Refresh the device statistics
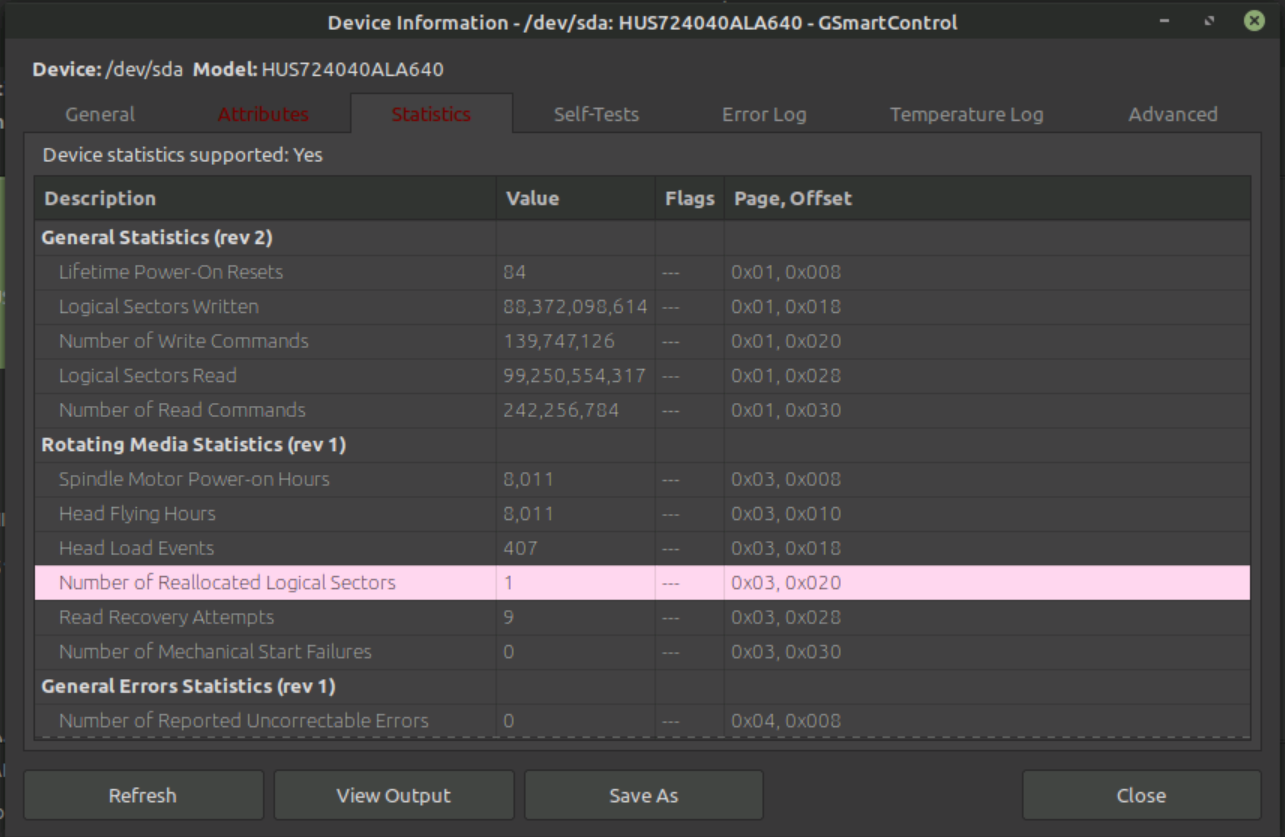This screenshot has height=837, width=1285. [143, 795]
